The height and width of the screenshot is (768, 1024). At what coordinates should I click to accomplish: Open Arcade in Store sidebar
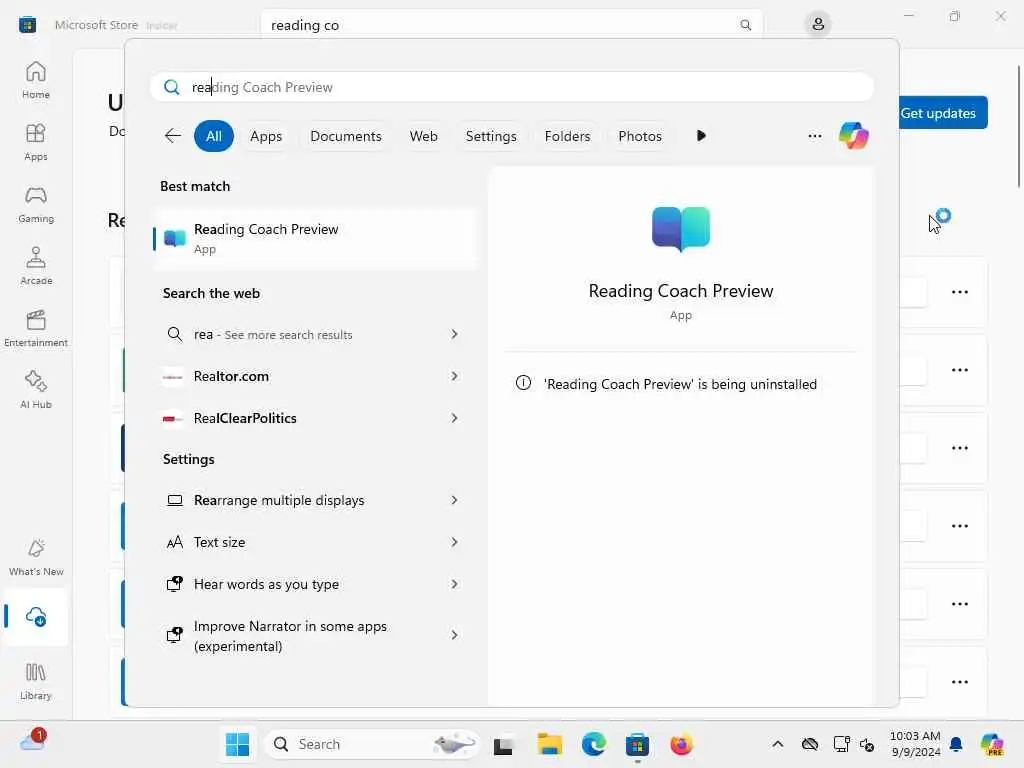point(35,266)
